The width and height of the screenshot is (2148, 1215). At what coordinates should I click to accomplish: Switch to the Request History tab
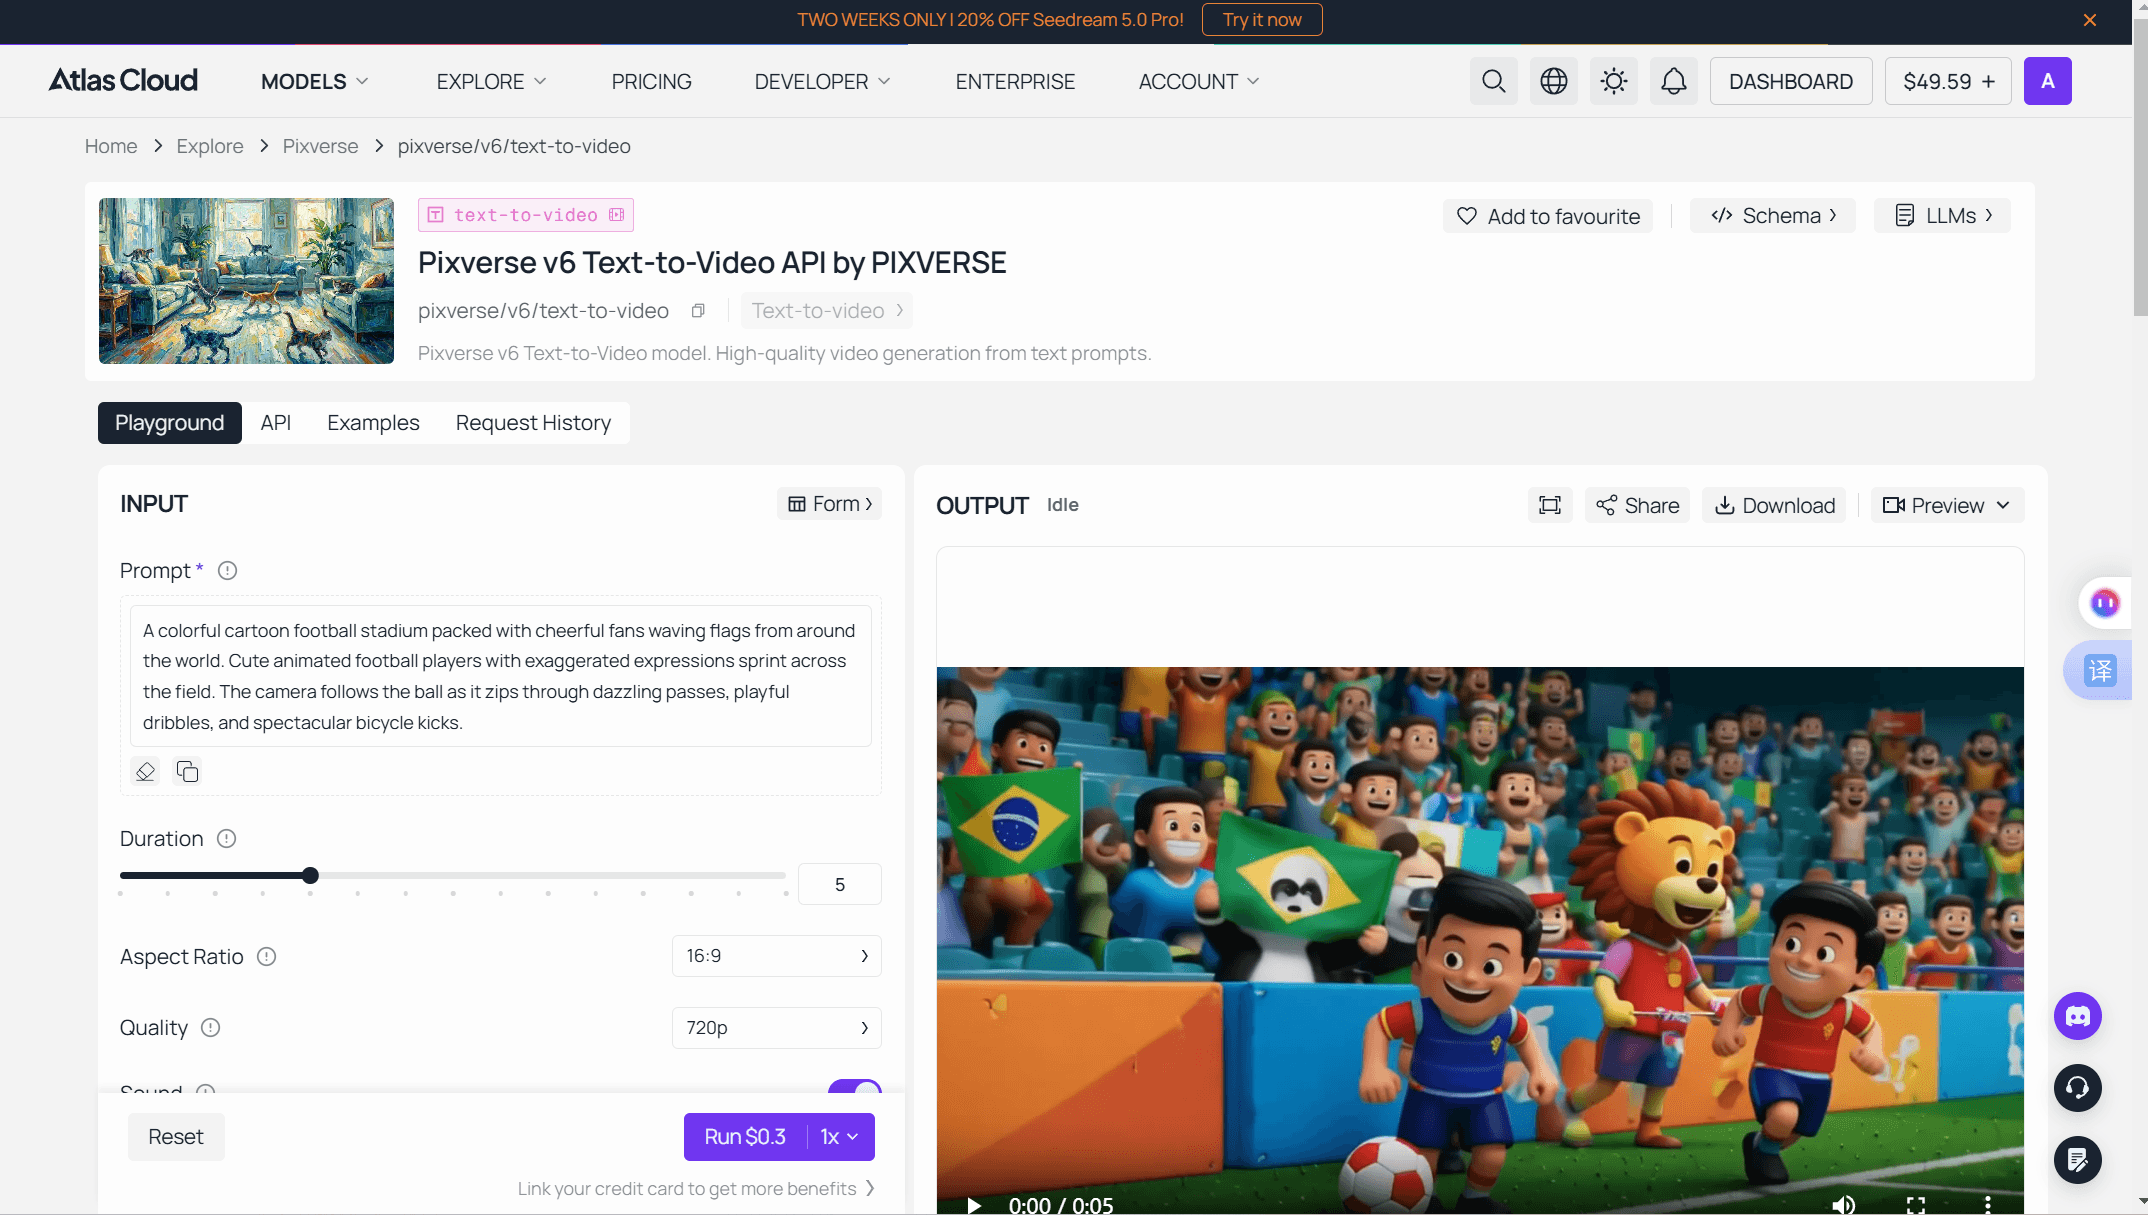tap(533, 423)
